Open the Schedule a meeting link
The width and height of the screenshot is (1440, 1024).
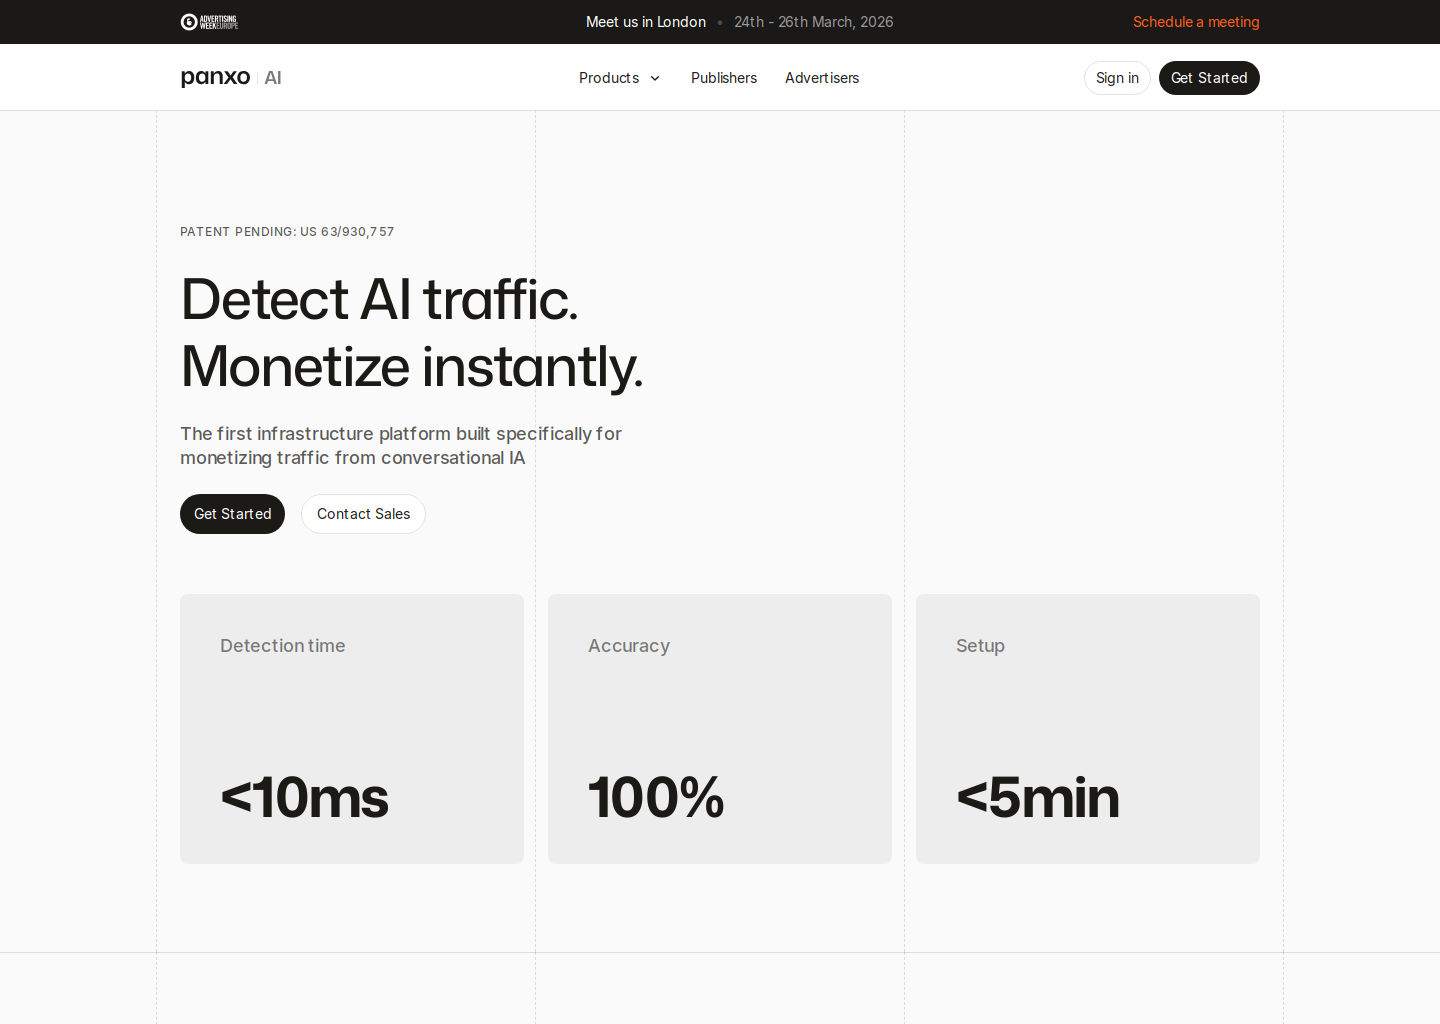click(1196, 21)
